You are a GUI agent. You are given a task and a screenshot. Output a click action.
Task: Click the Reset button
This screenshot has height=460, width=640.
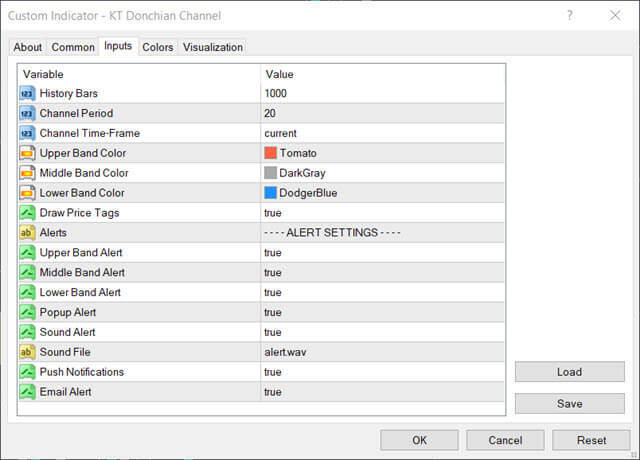(591, 440)
